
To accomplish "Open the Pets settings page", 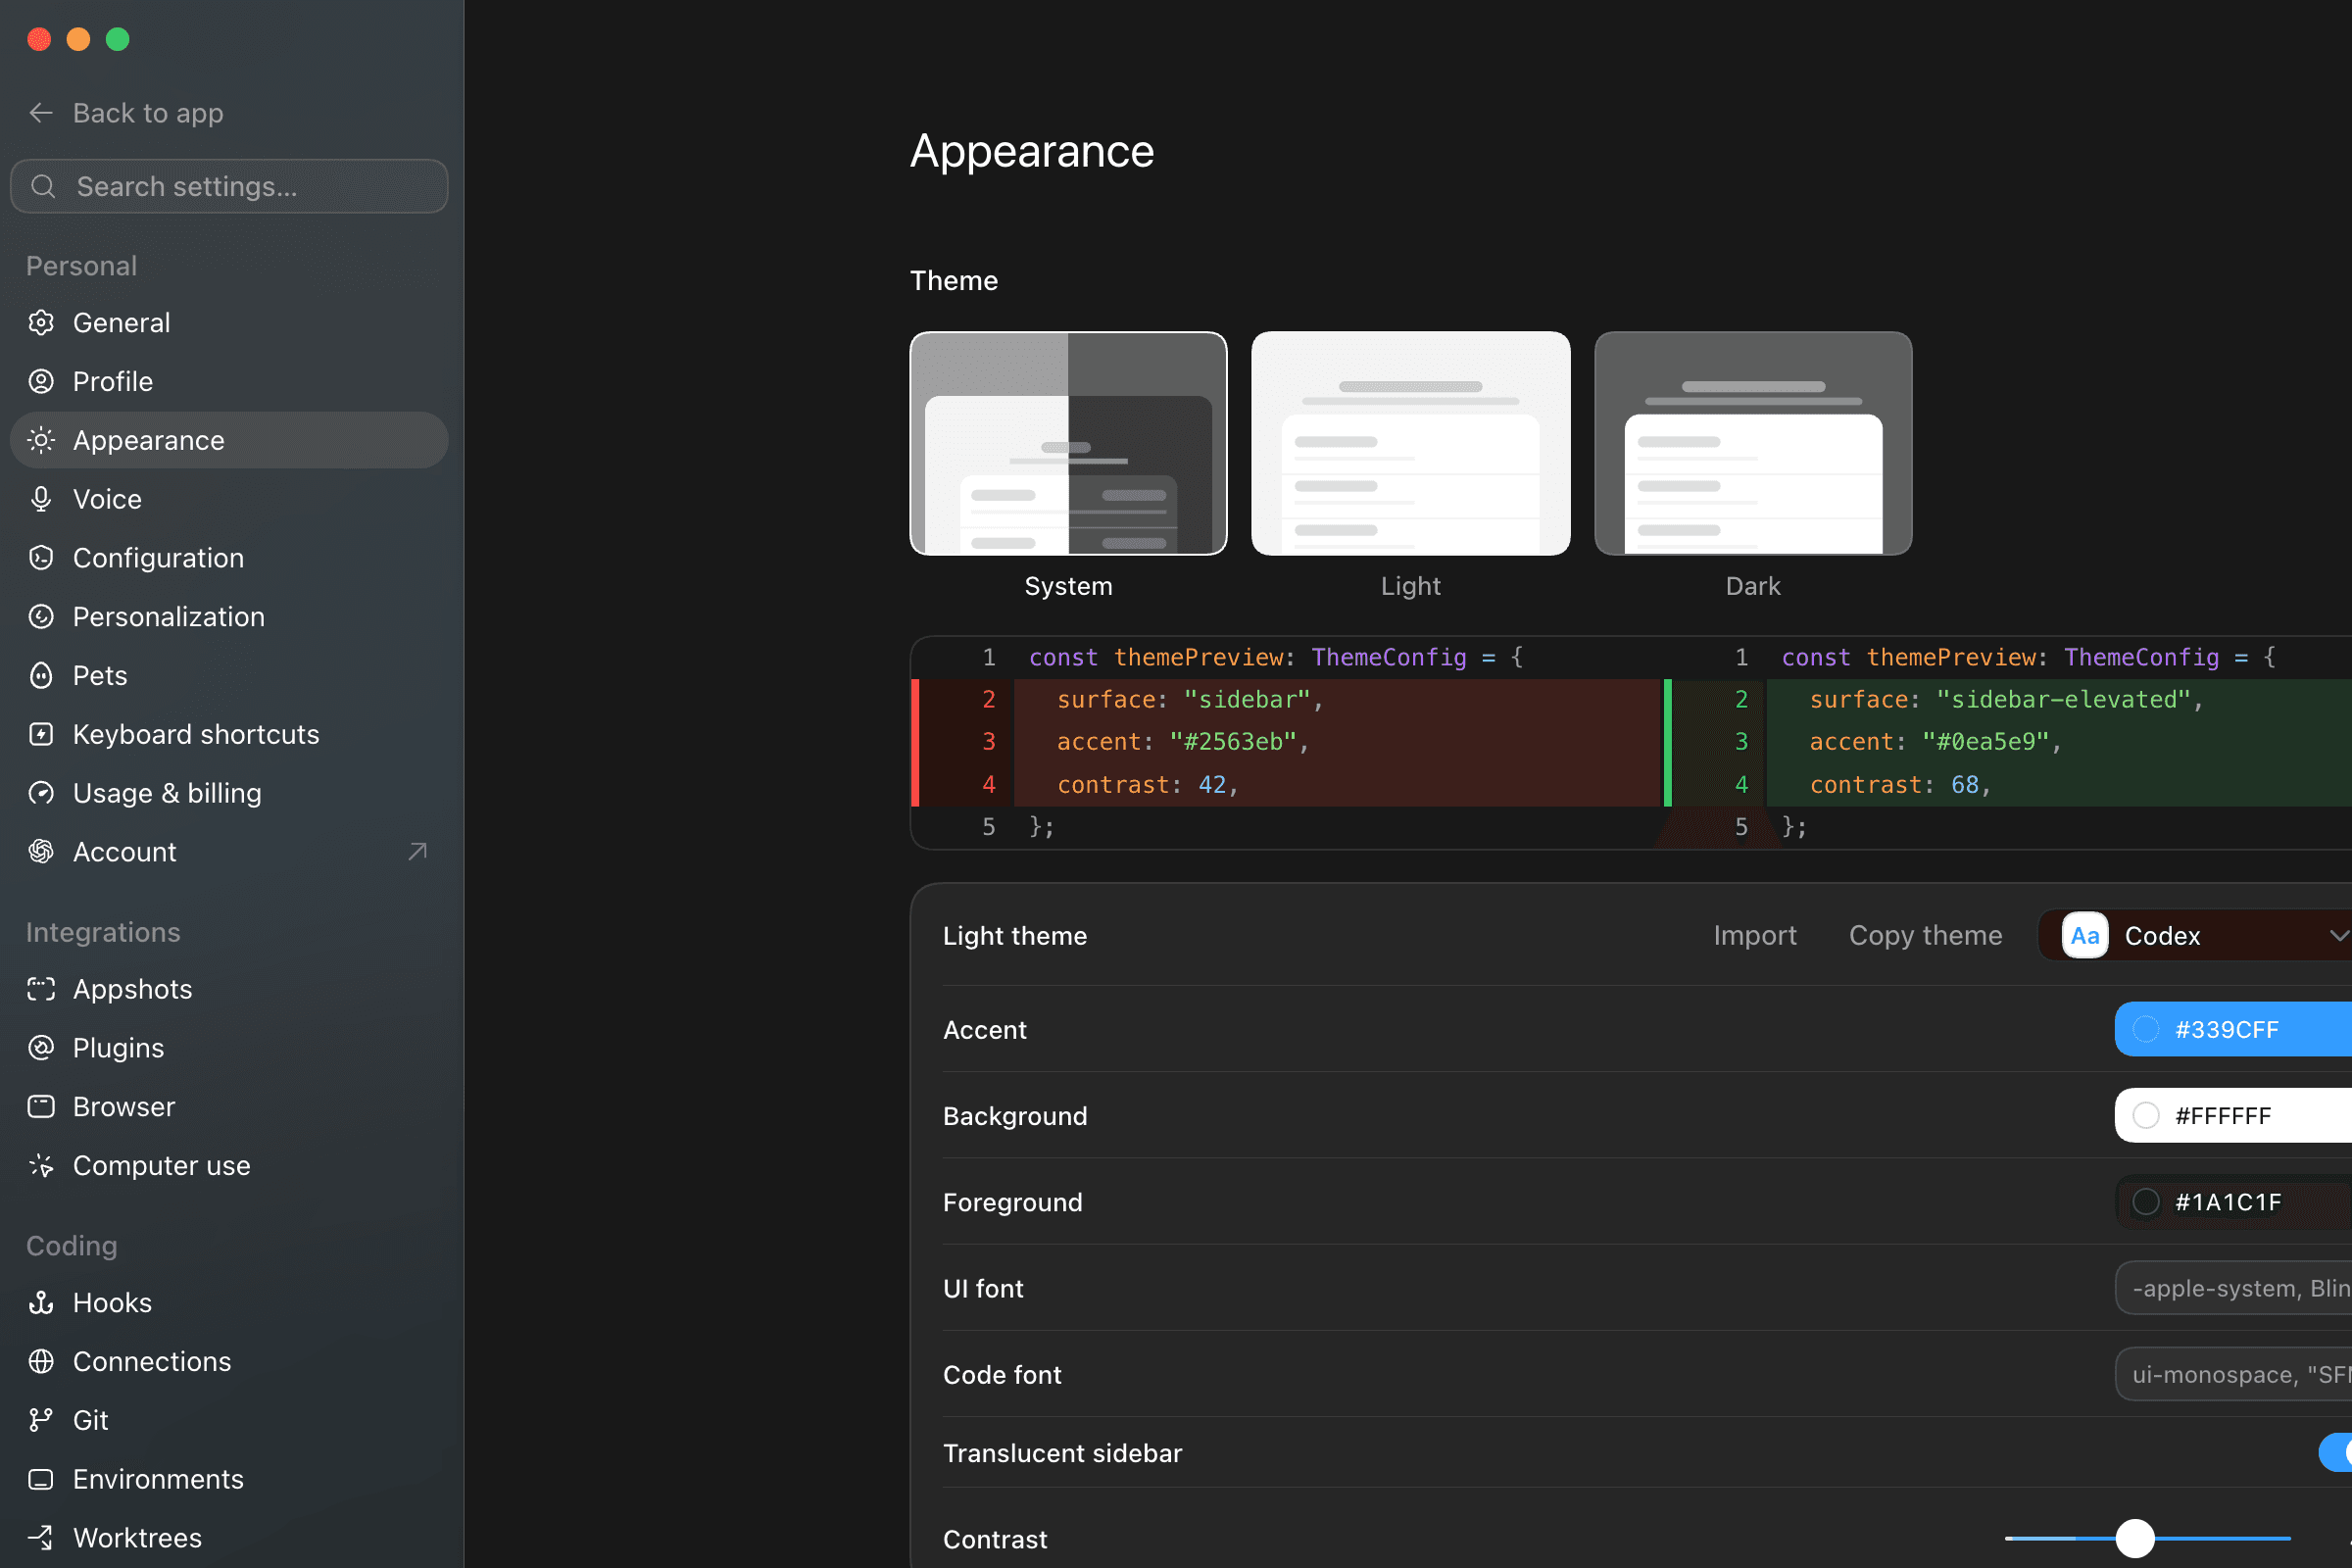I will tap(229, 675).
